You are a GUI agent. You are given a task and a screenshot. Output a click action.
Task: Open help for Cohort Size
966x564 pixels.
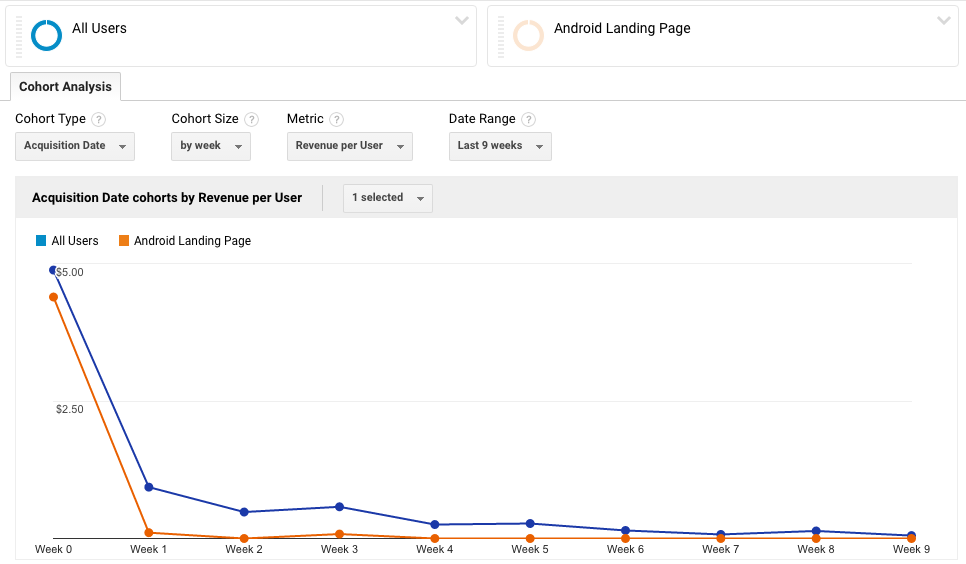click(251, 119)
